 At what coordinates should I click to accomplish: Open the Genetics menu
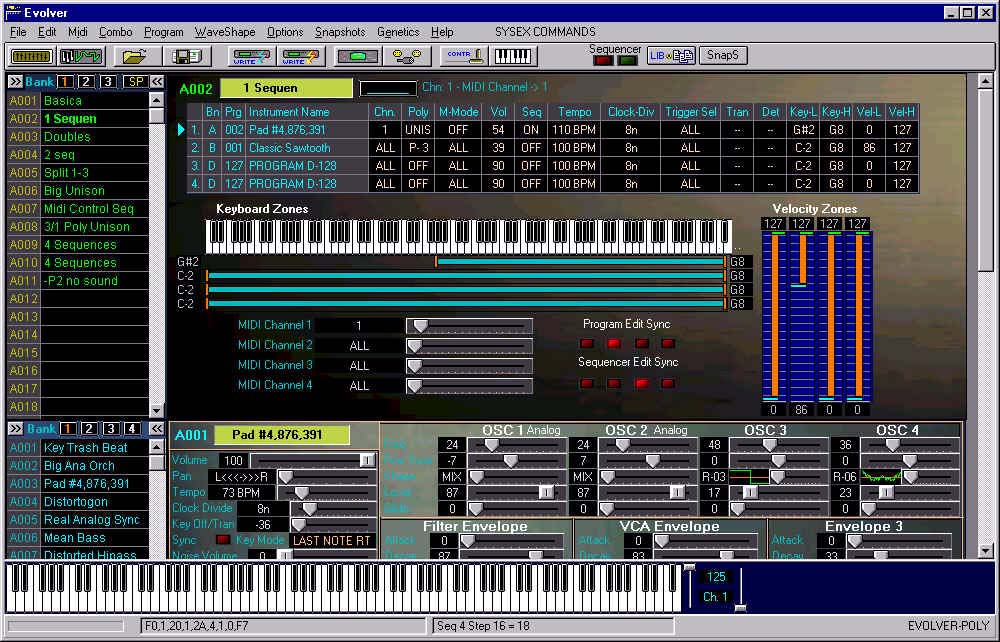(398, 32)
